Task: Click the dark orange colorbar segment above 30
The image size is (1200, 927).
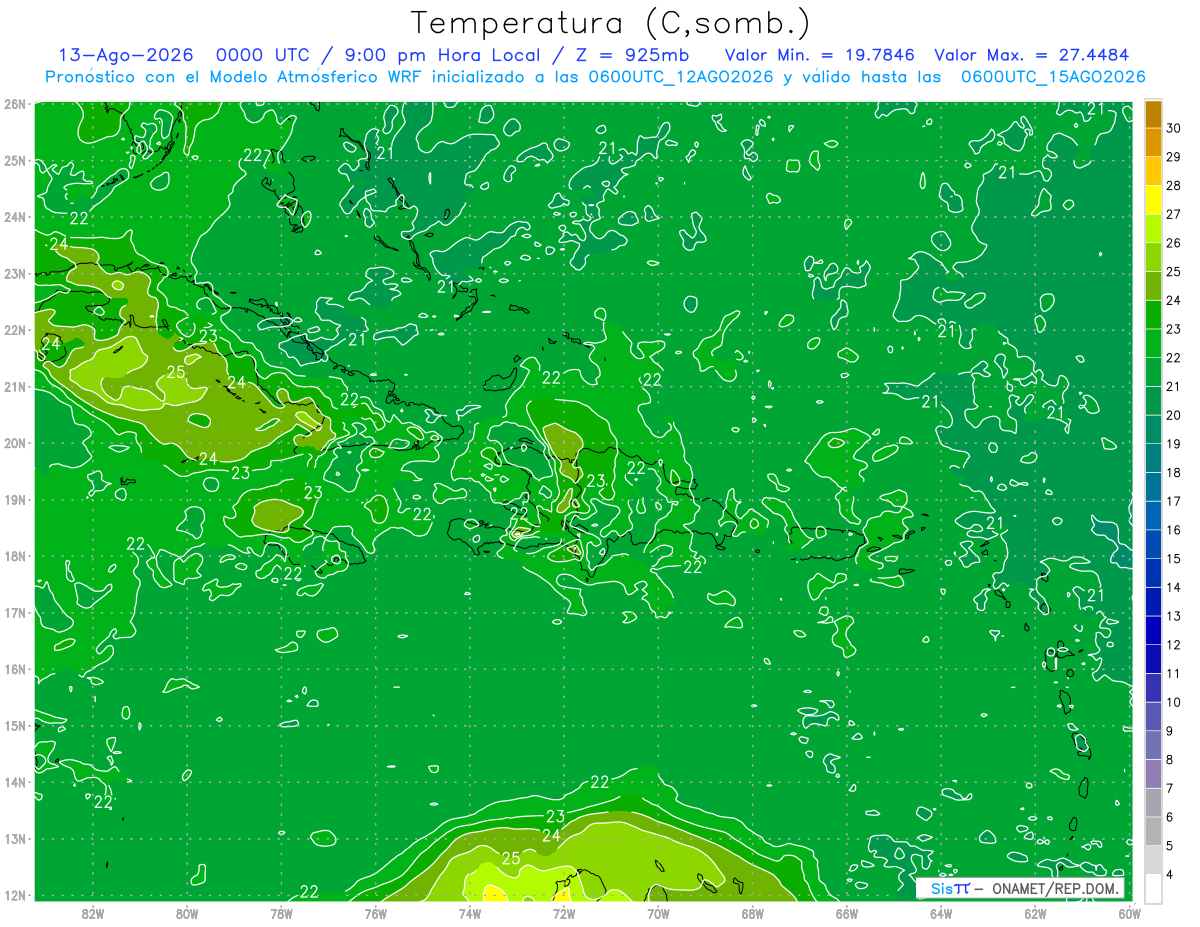Action: (1153, 115)
